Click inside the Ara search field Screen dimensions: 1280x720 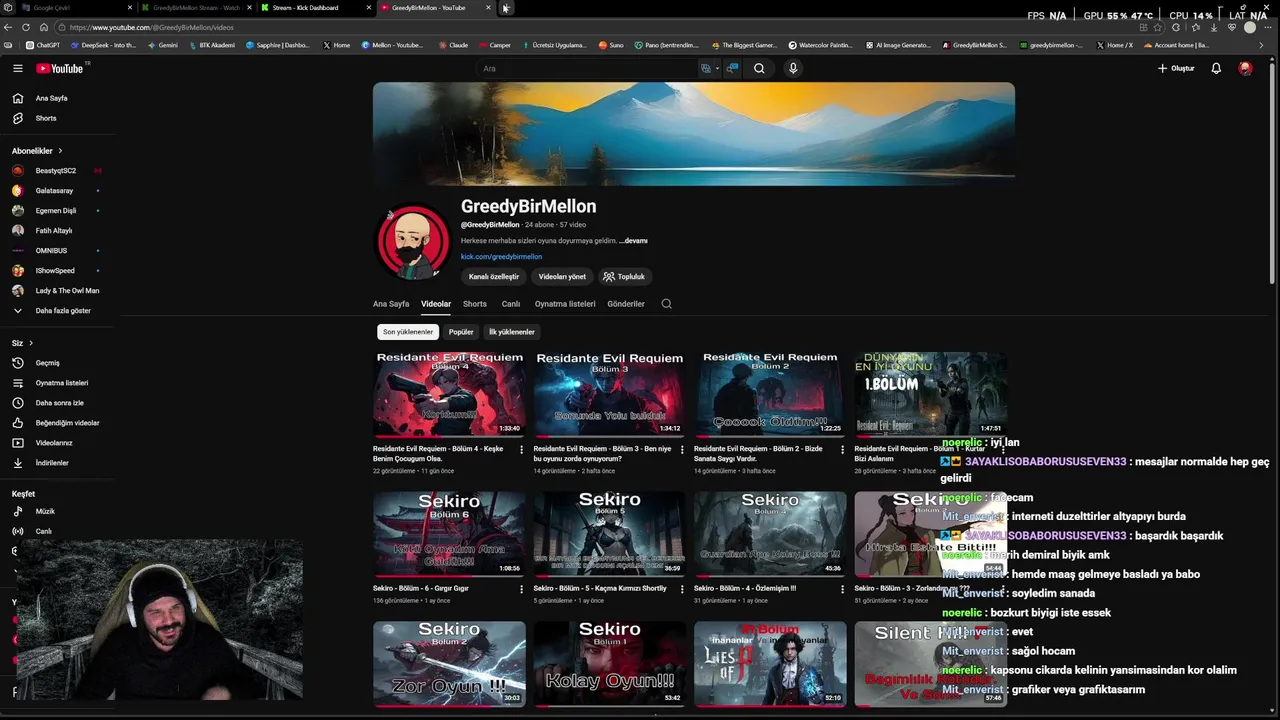(585, 68)
